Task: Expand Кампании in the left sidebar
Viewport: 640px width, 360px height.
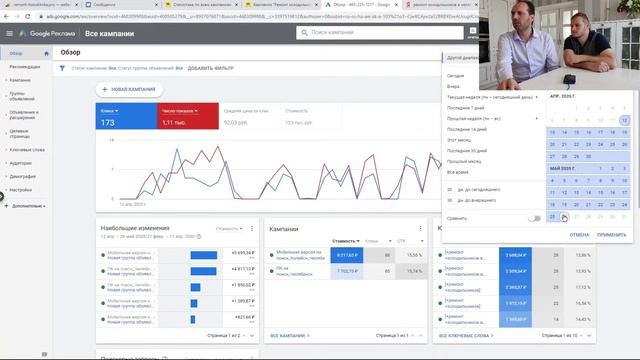Action: (20, 80)
